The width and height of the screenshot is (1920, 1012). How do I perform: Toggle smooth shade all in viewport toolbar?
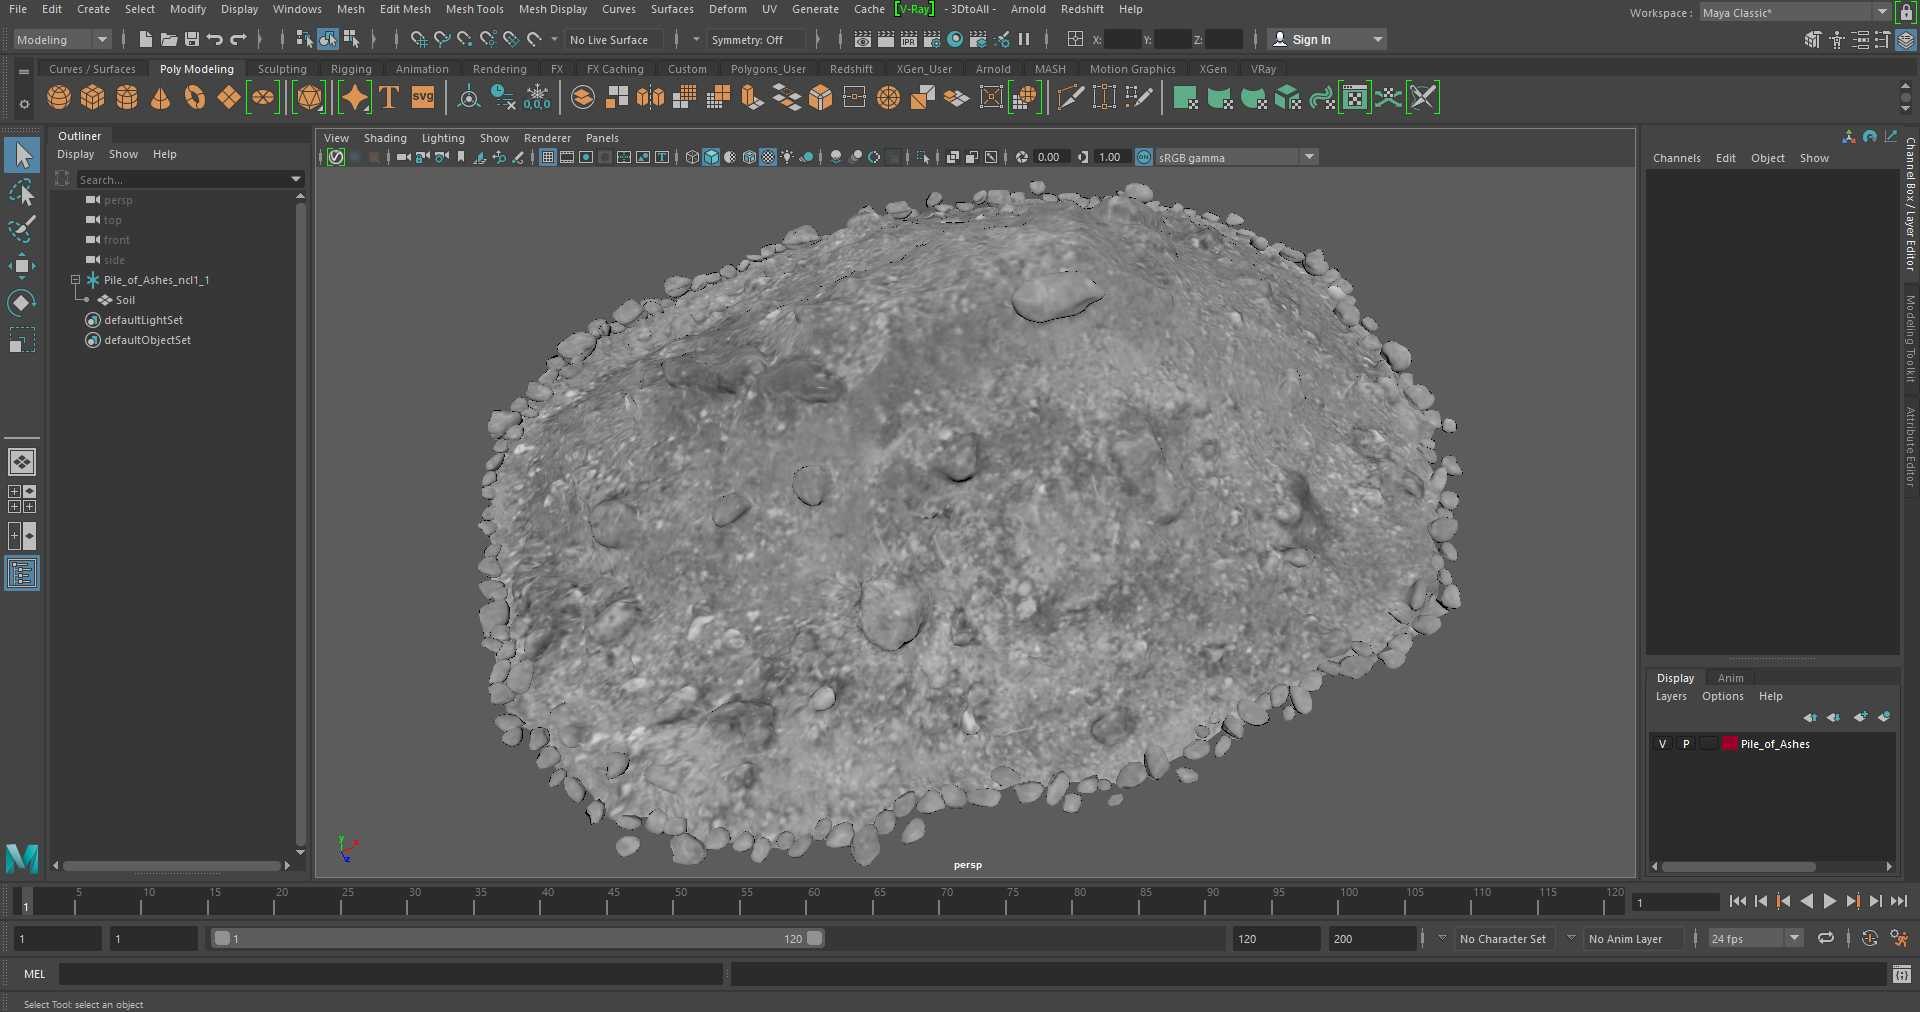coord(711,157)
